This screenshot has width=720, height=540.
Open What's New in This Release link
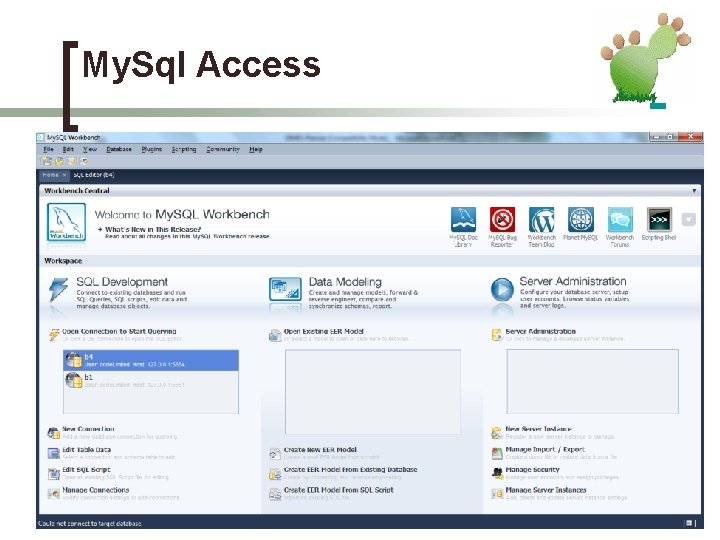153,229
